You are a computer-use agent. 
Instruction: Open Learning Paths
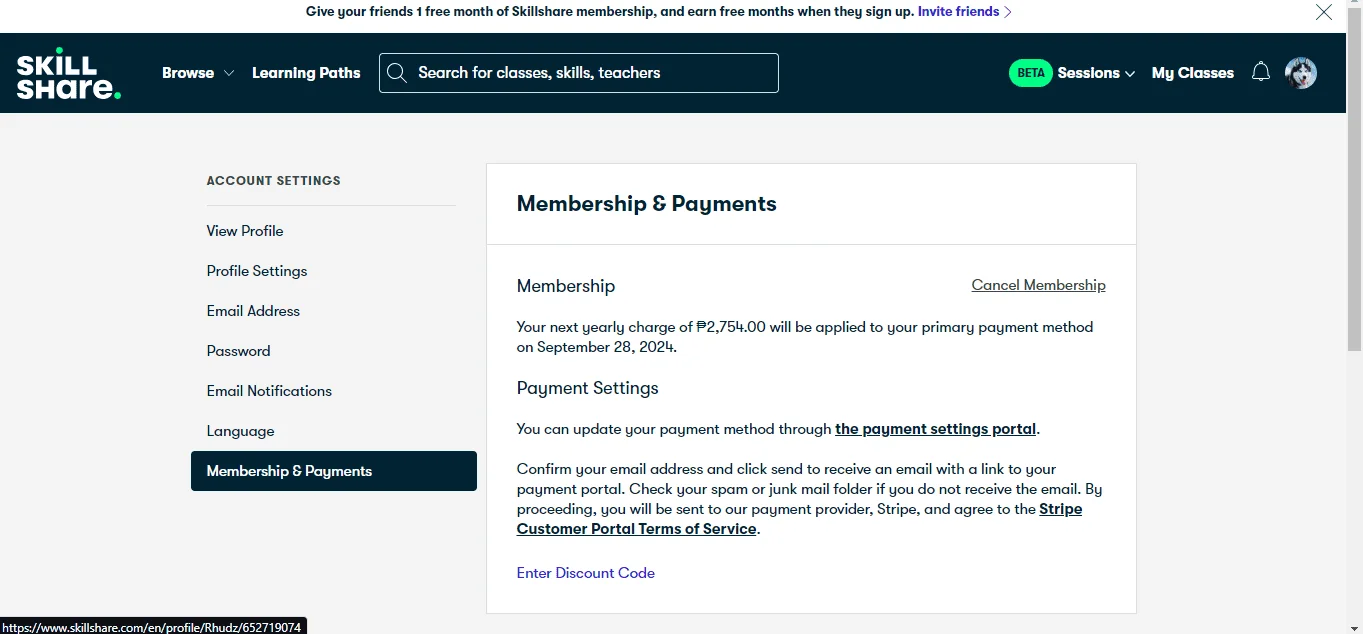(306, 73)
